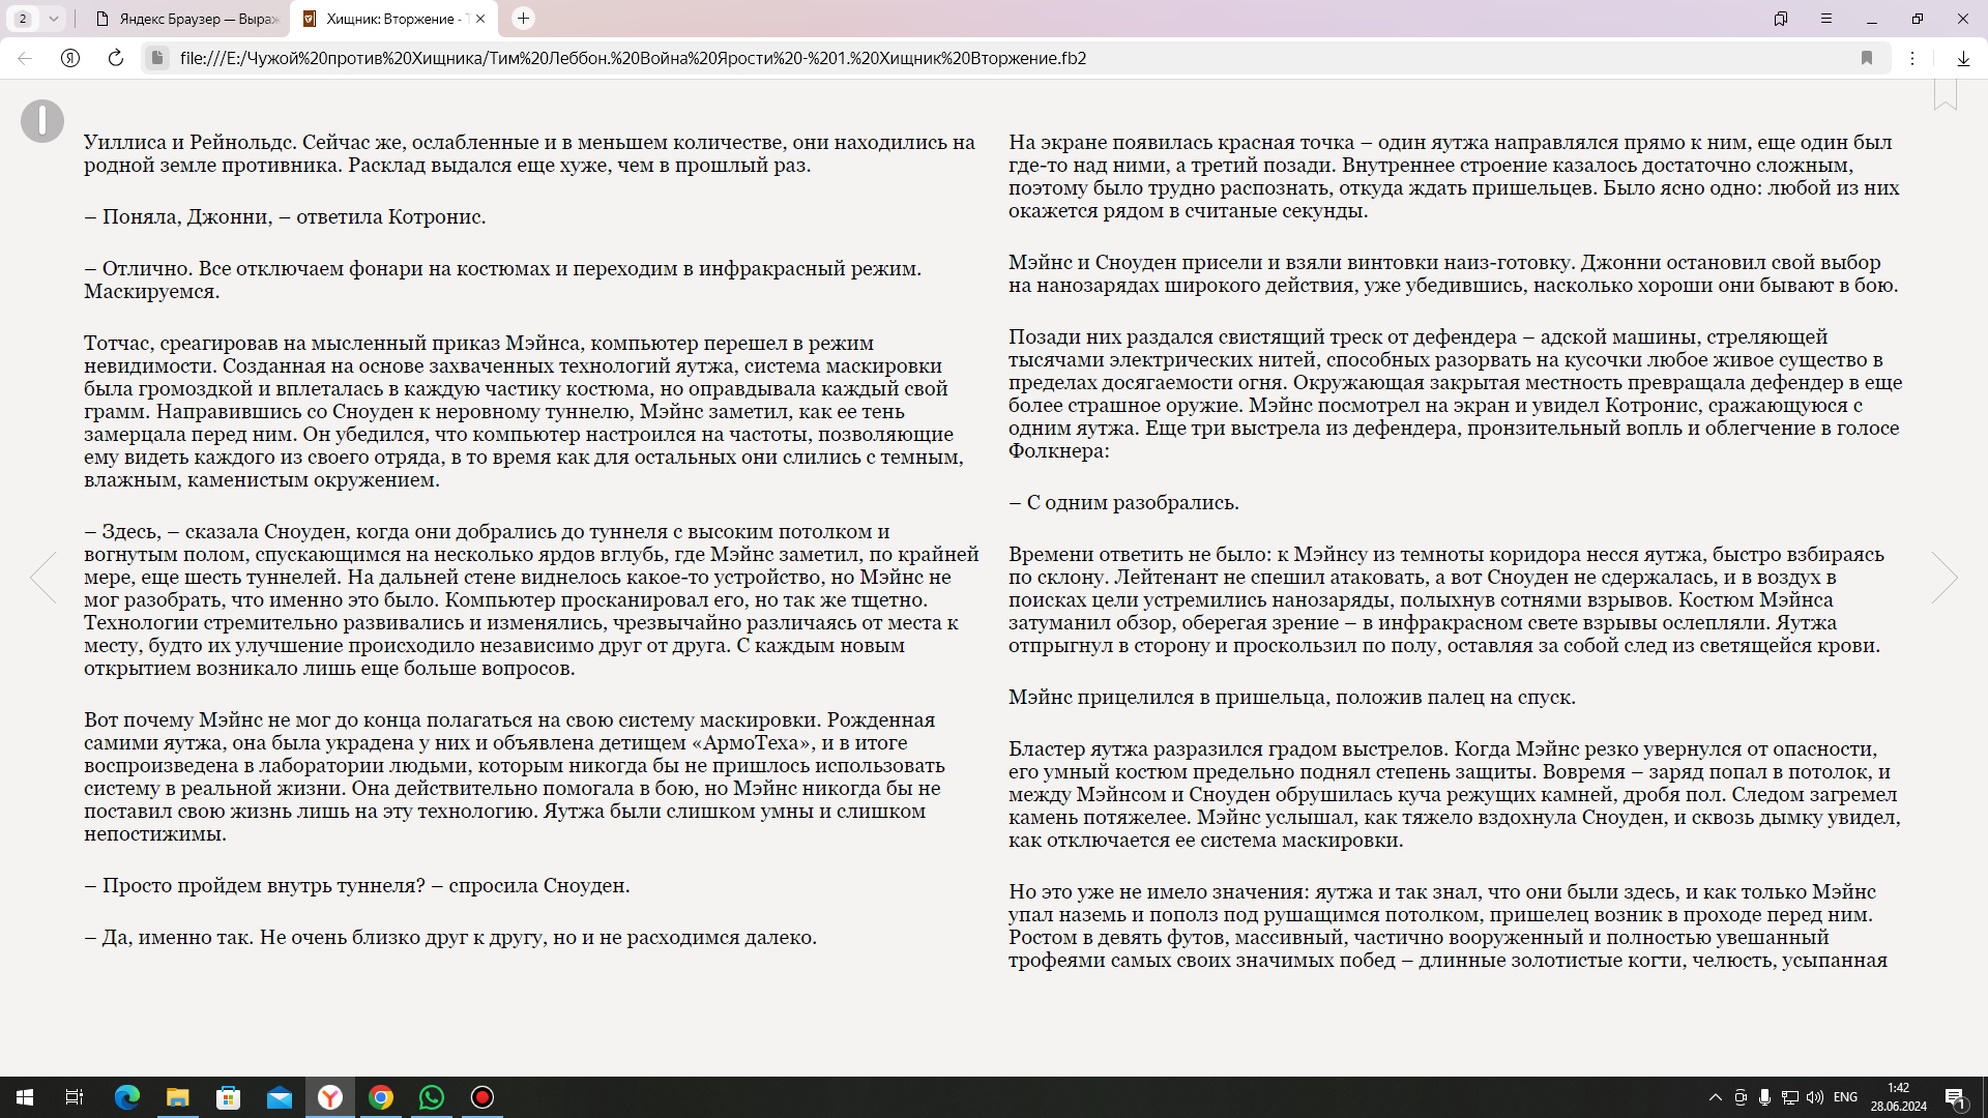Click the round reader menu button
This screenshot has height=1118, width=1988.
click(42, 121)
